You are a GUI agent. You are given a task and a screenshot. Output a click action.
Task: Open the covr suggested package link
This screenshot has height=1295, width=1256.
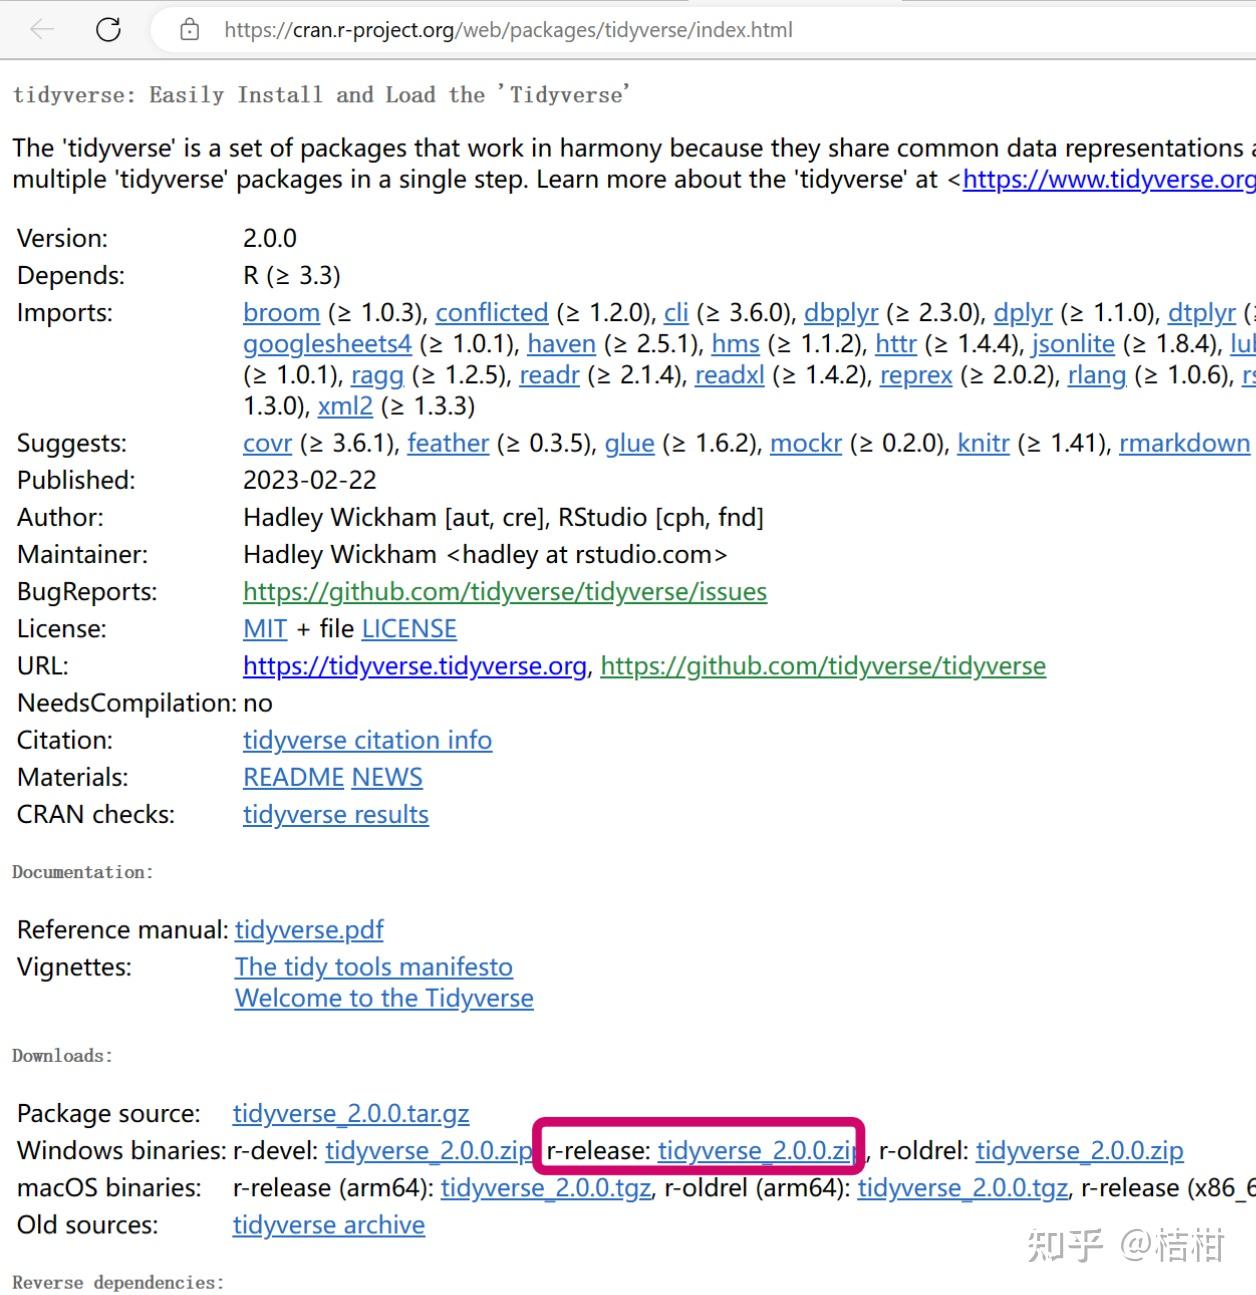(x=267, y=443)
